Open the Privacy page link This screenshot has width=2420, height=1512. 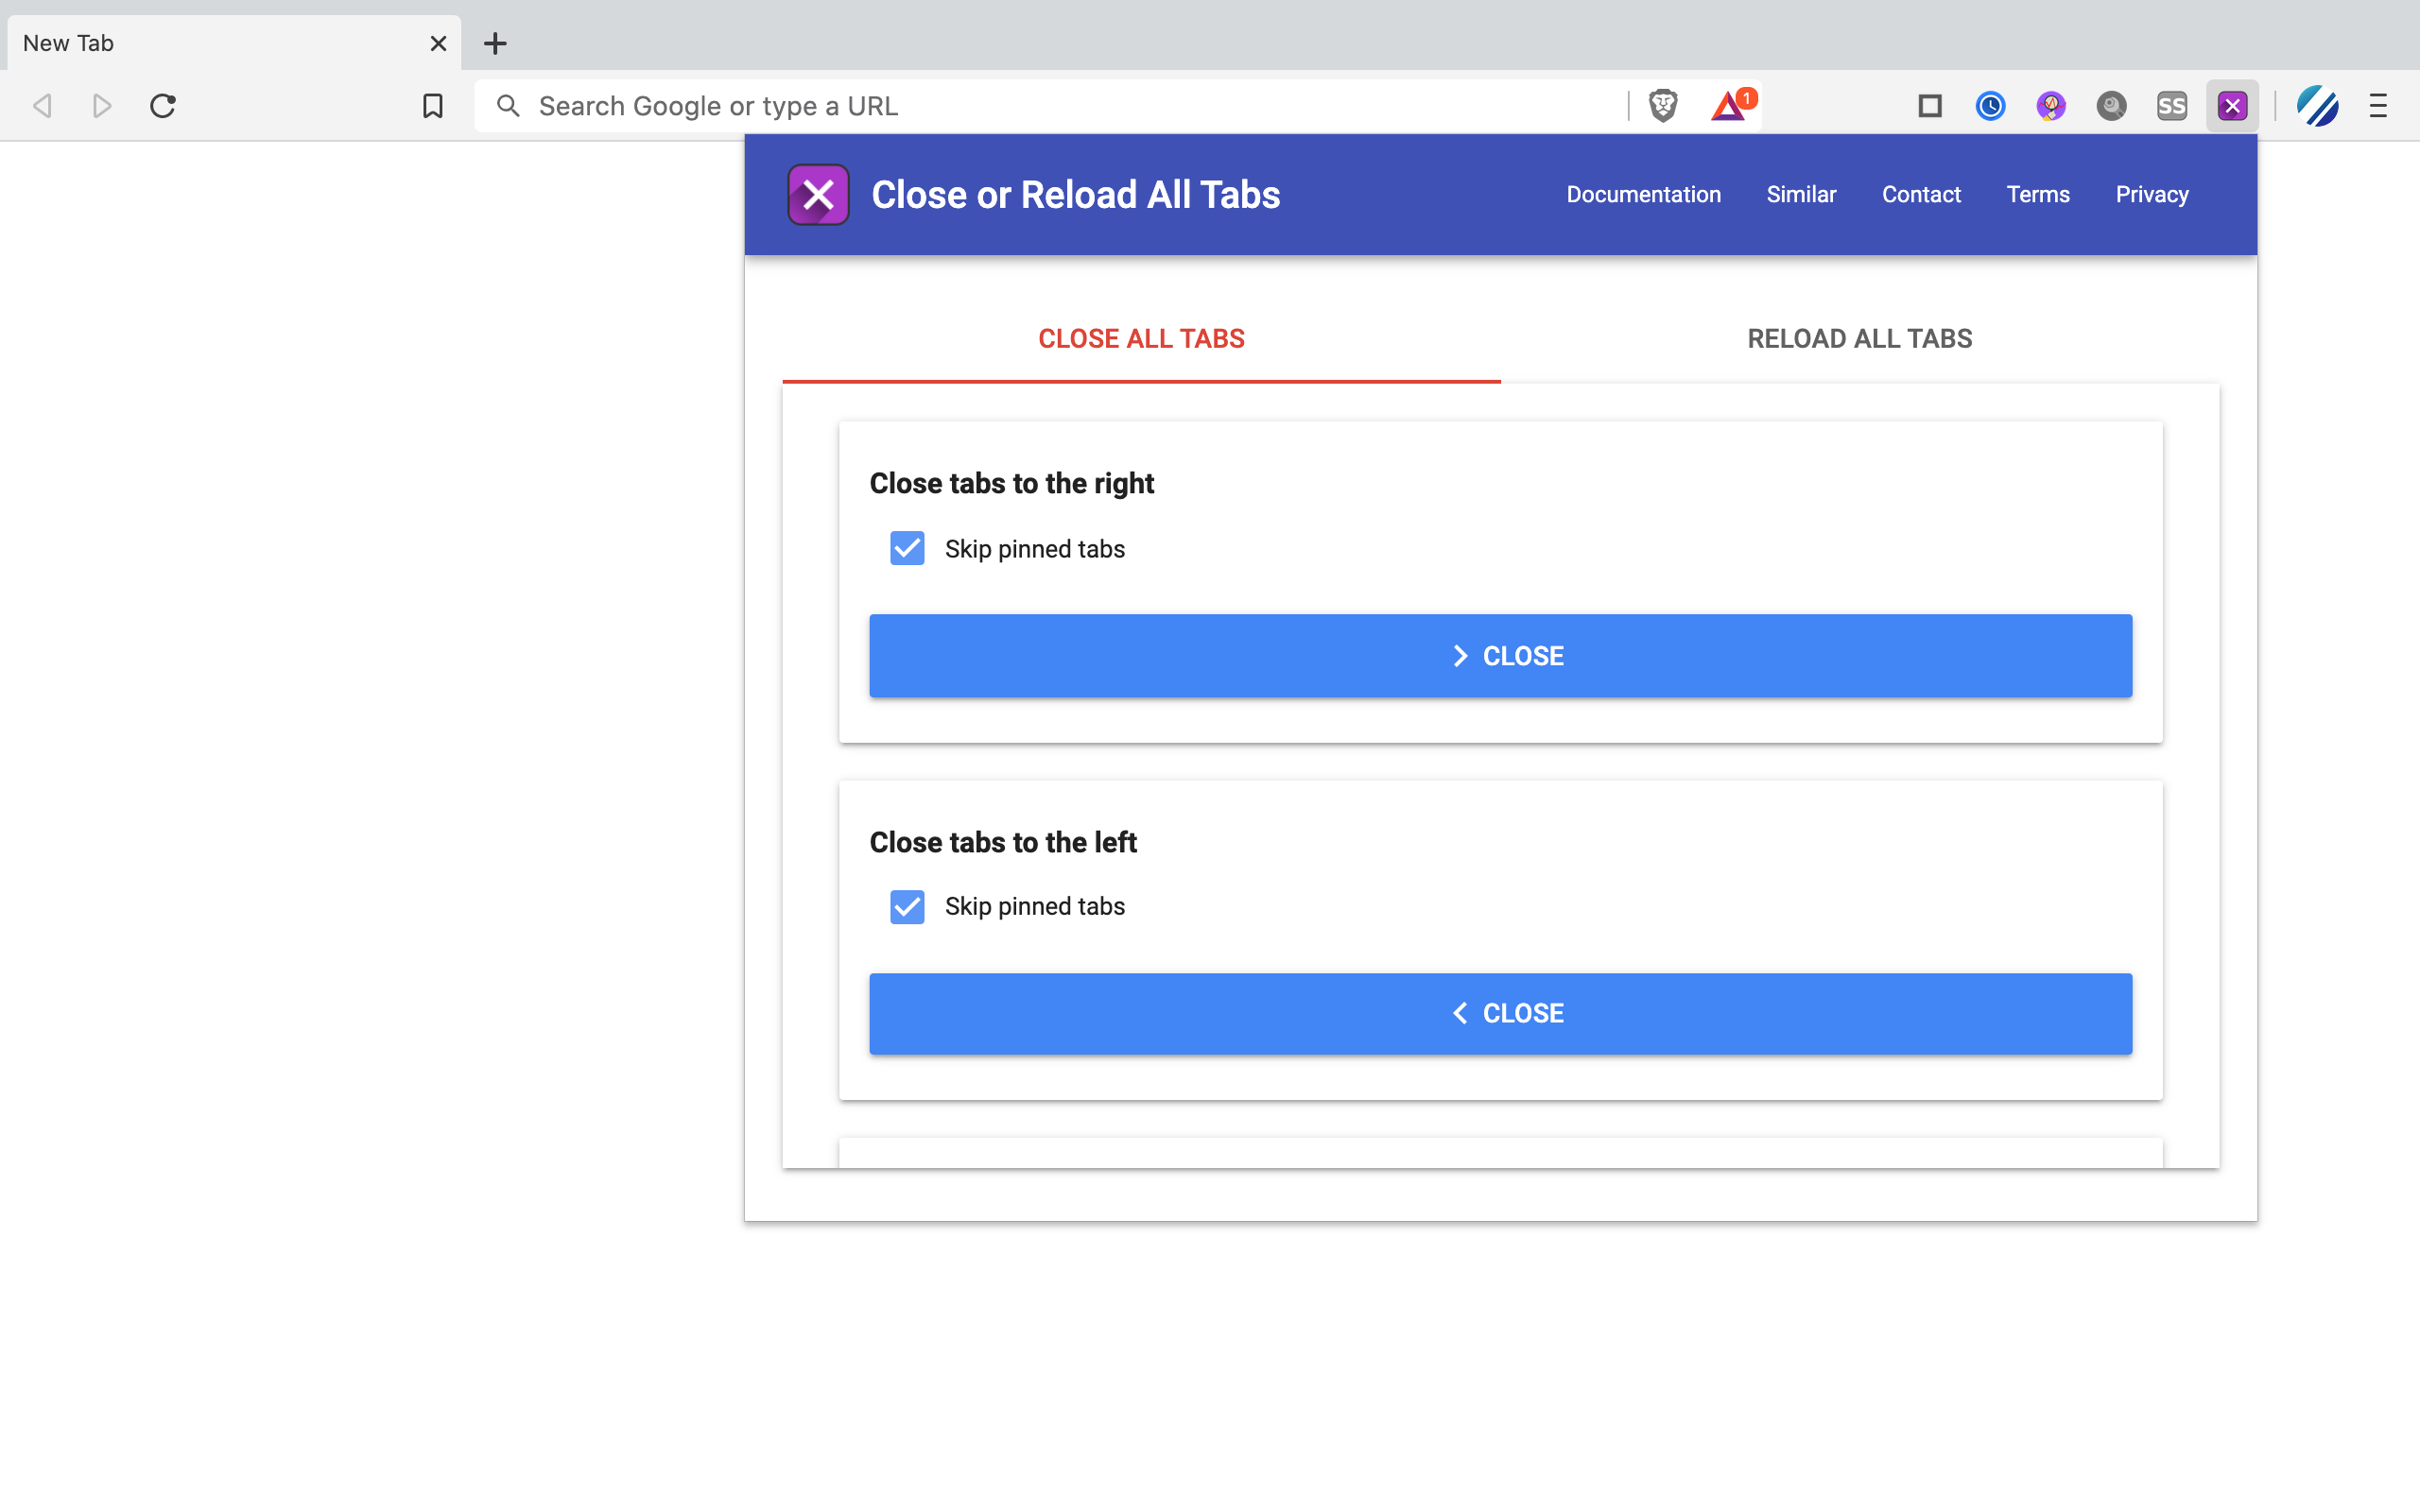[2152, 194]
